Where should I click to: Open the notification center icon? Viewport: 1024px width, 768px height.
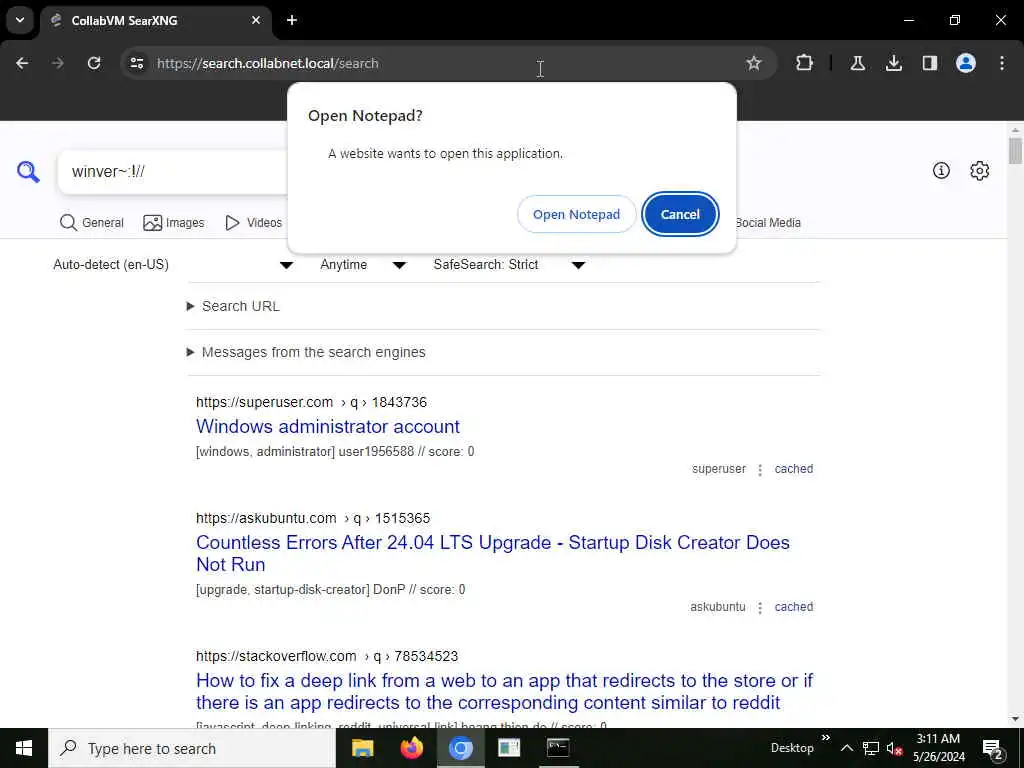[x=993, y=748]
